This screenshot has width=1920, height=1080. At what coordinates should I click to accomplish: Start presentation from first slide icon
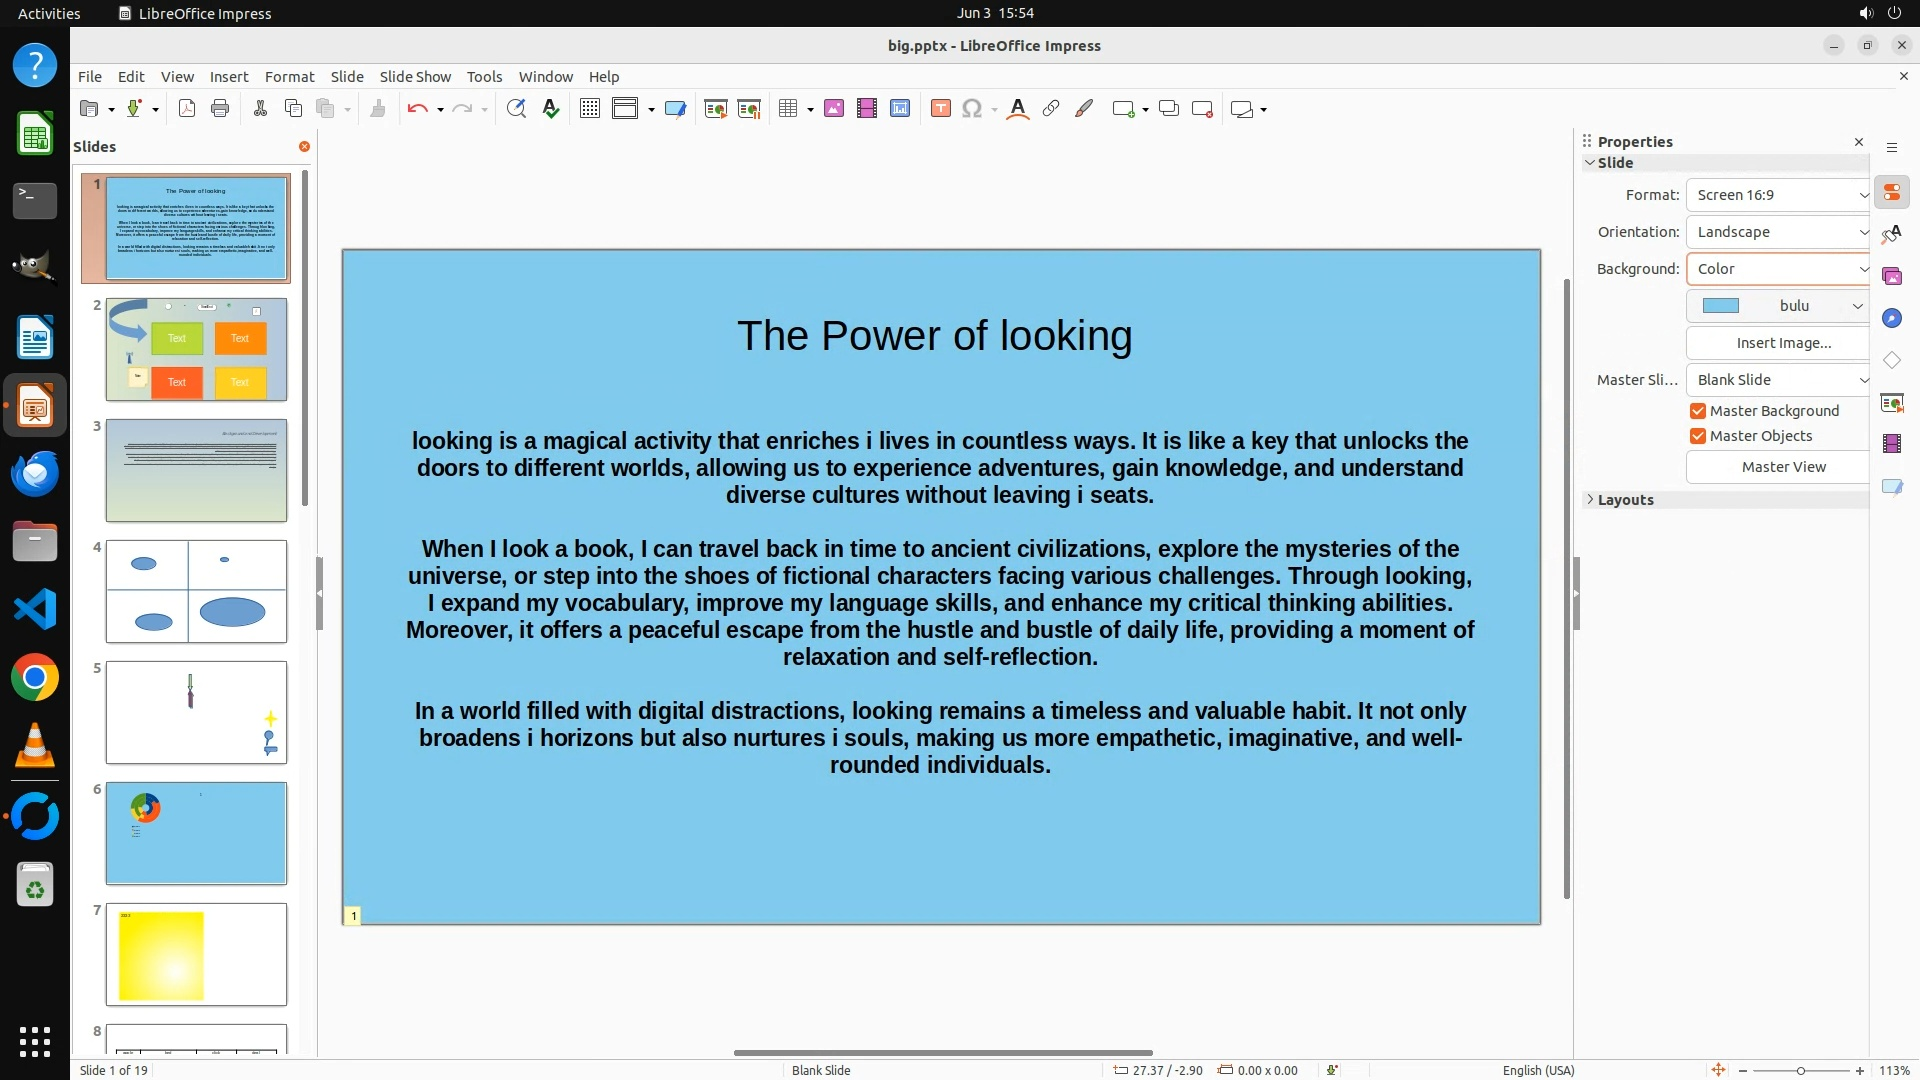coord(715,109)
